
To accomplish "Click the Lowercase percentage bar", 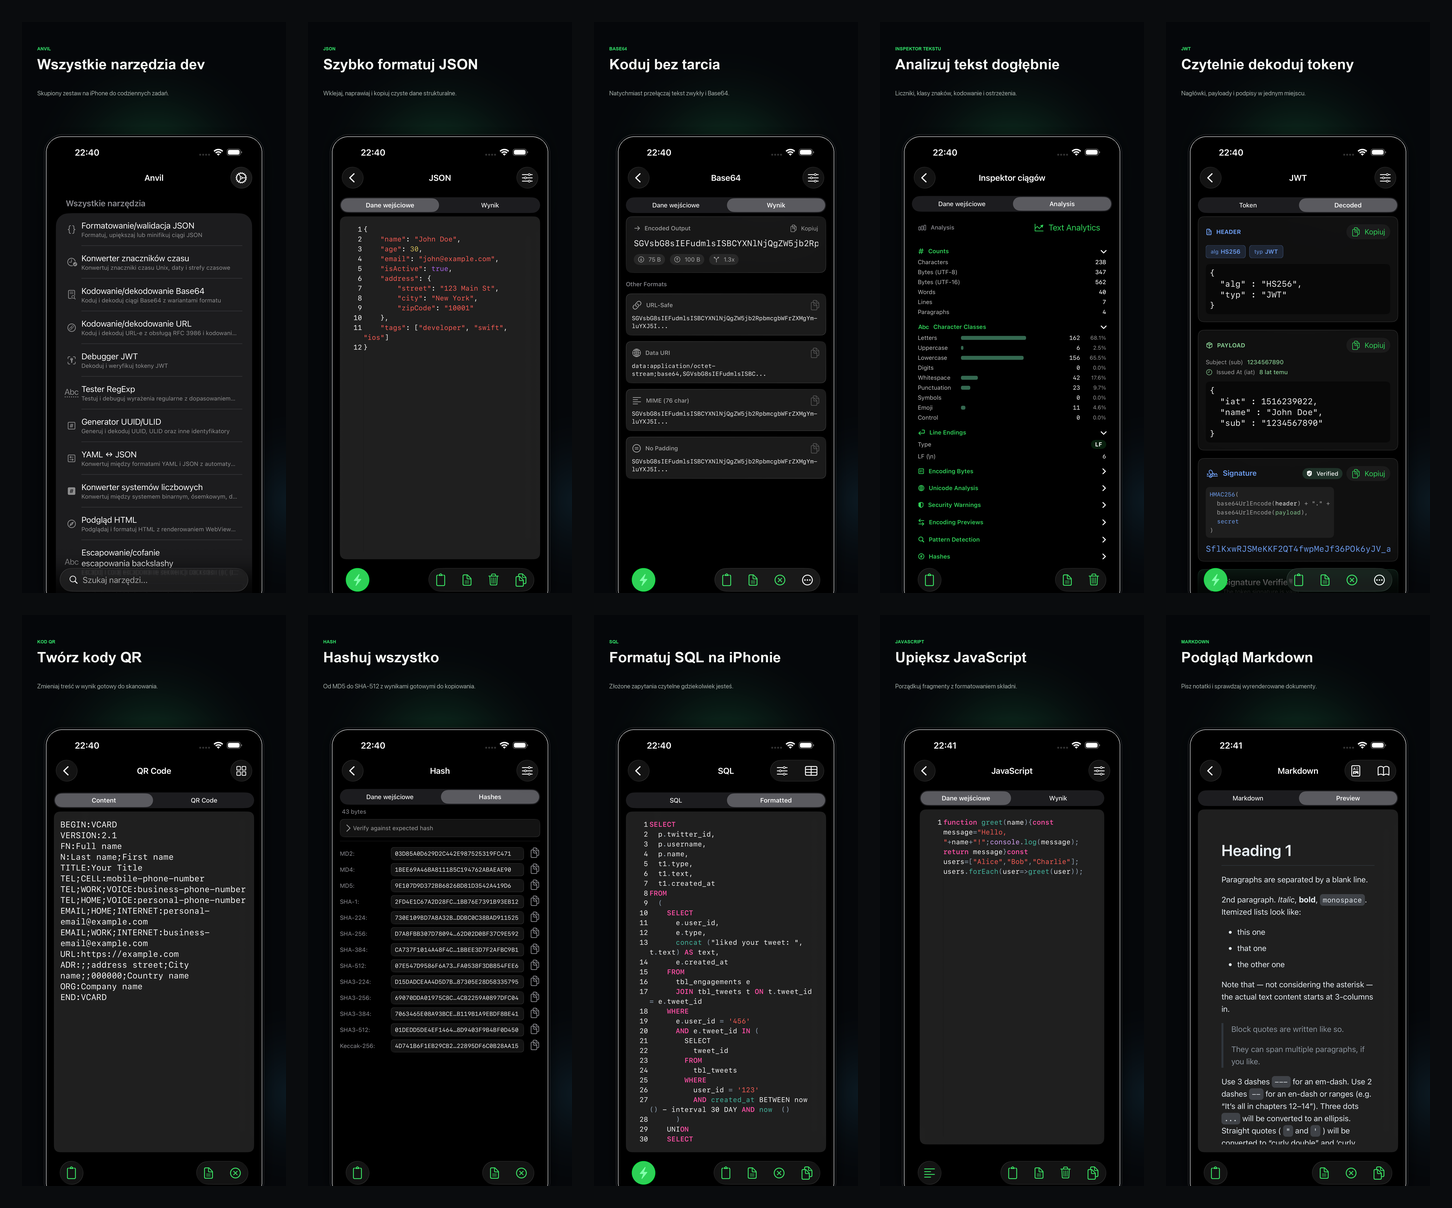I will [992, 358].
